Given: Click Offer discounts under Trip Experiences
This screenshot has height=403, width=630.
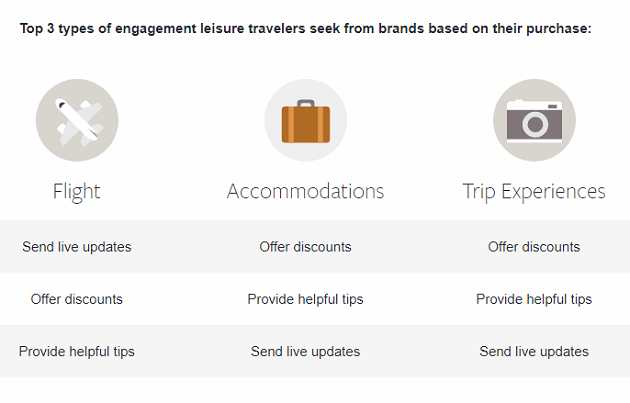Looking at the screenshot, I should coord(534,247).
